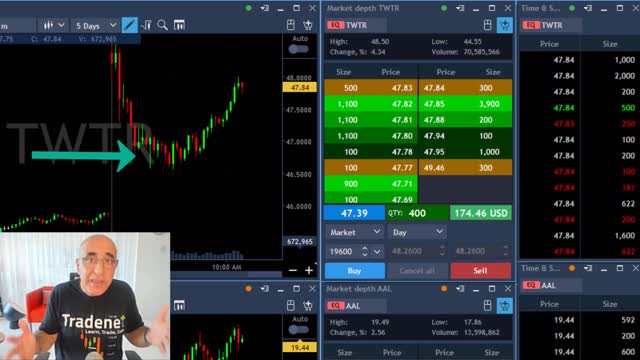640x360 pixels.
Task: Click the magnifier search icon in chart toolbar
Action: pyautogui.click(x=162, y=25)
